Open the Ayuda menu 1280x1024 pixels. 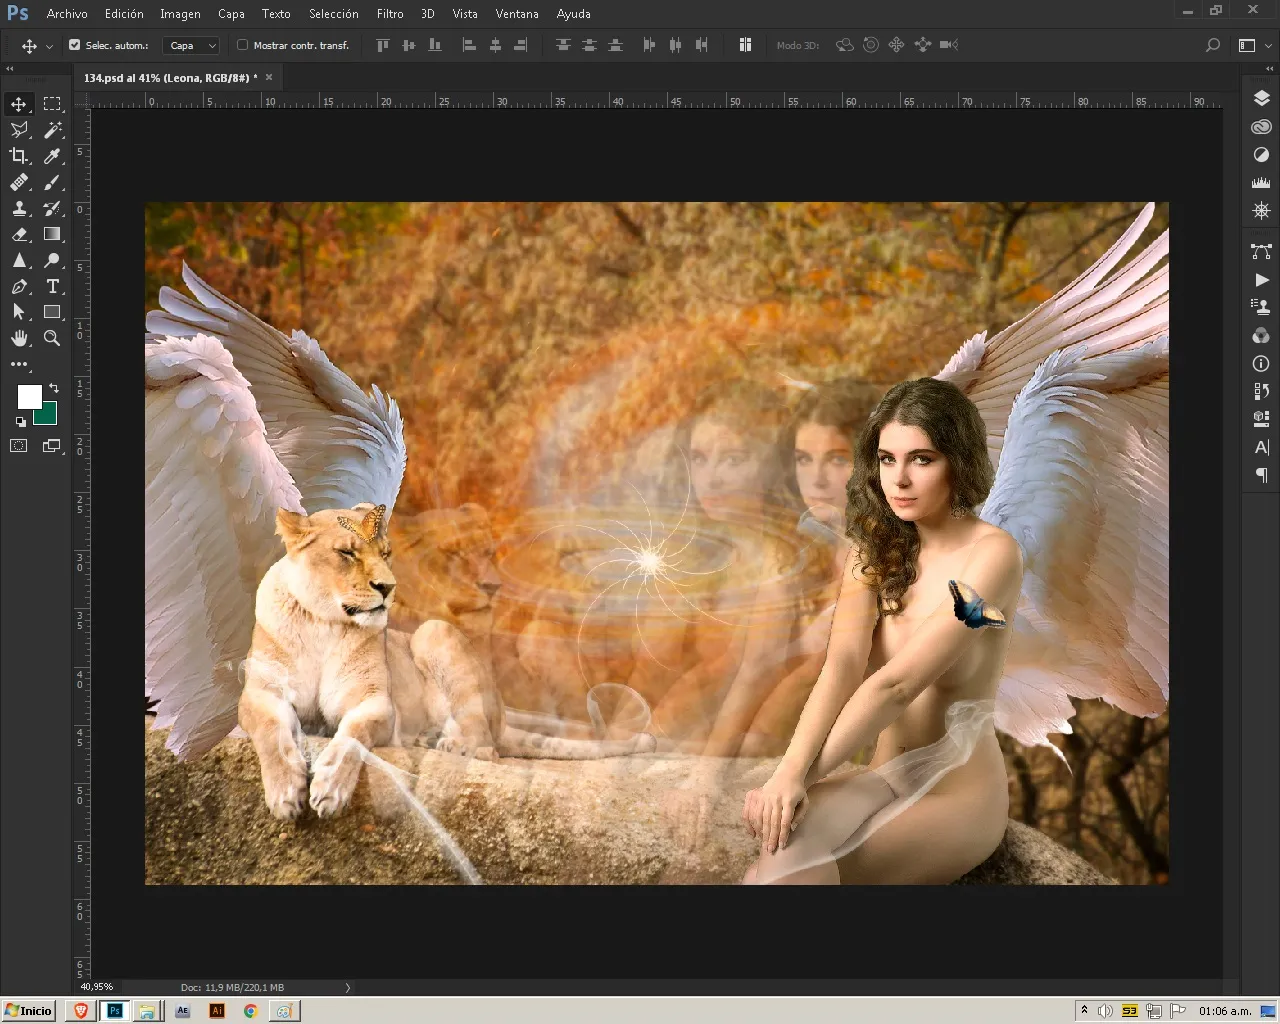click(x=574, y=14)
